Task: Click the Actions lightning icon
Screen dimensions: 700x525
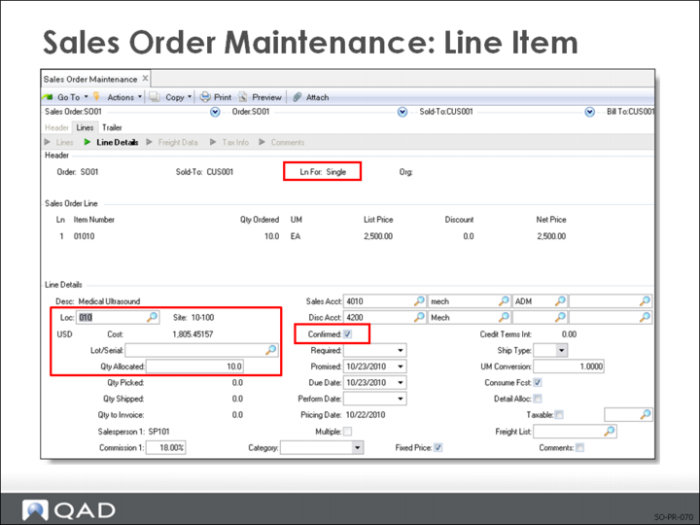Action: [x=96, y=96]
